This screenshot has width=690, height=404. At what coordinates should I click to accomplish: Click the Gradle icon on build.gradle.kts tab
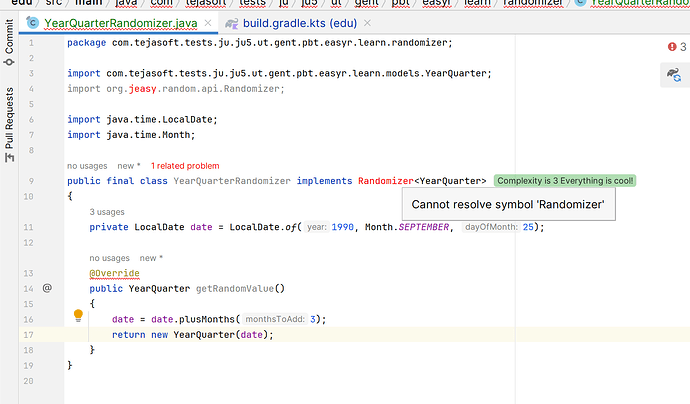point(231,23)
